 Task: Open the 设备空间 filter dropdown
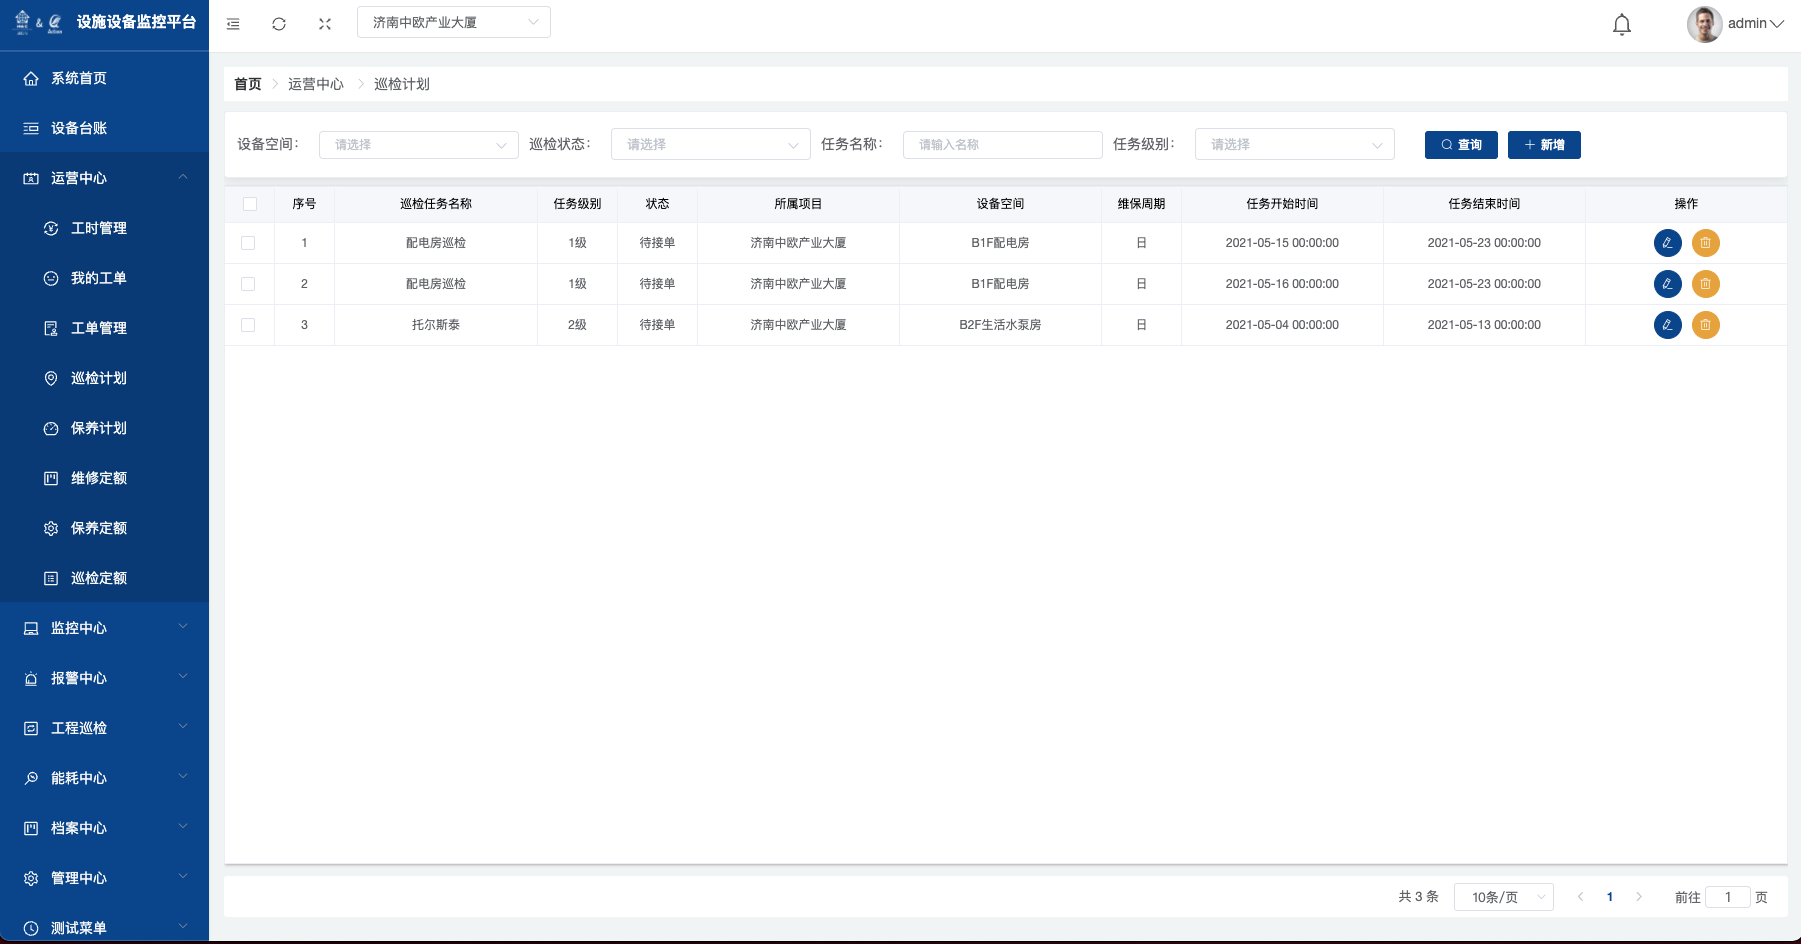[x=418, y=145]
